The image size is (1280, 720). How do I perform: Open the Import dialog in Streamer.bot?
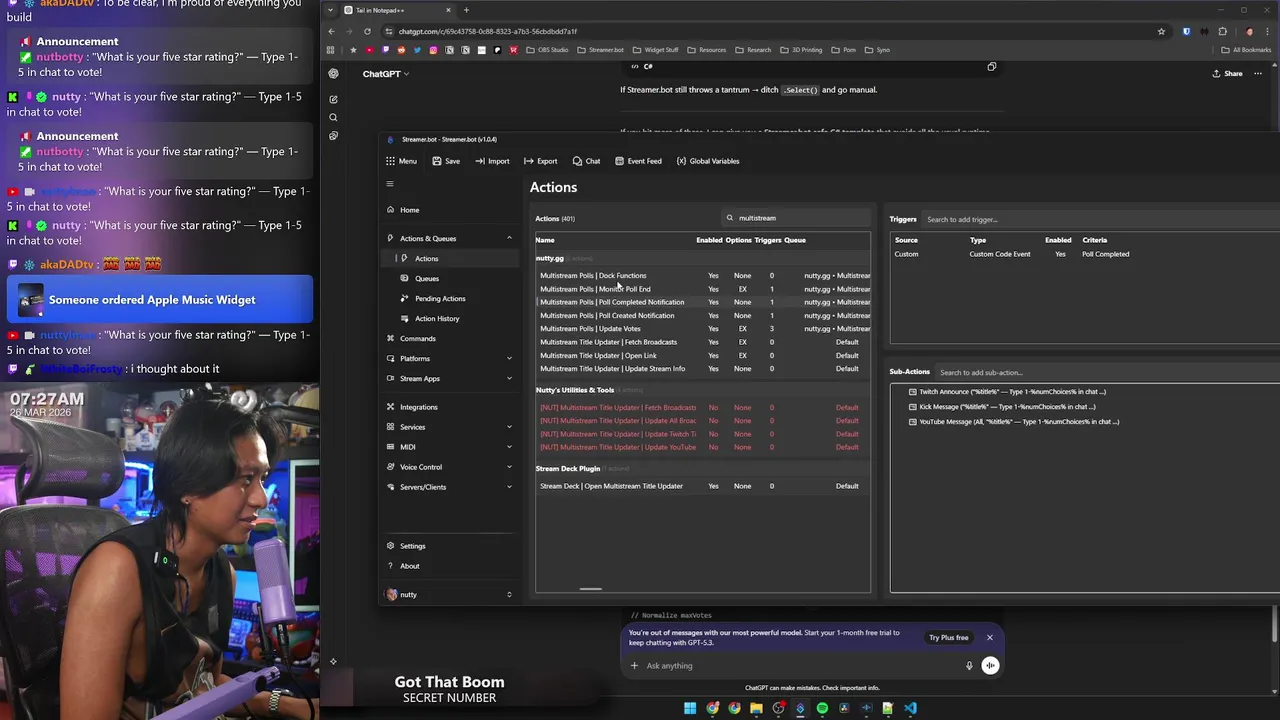492,161
